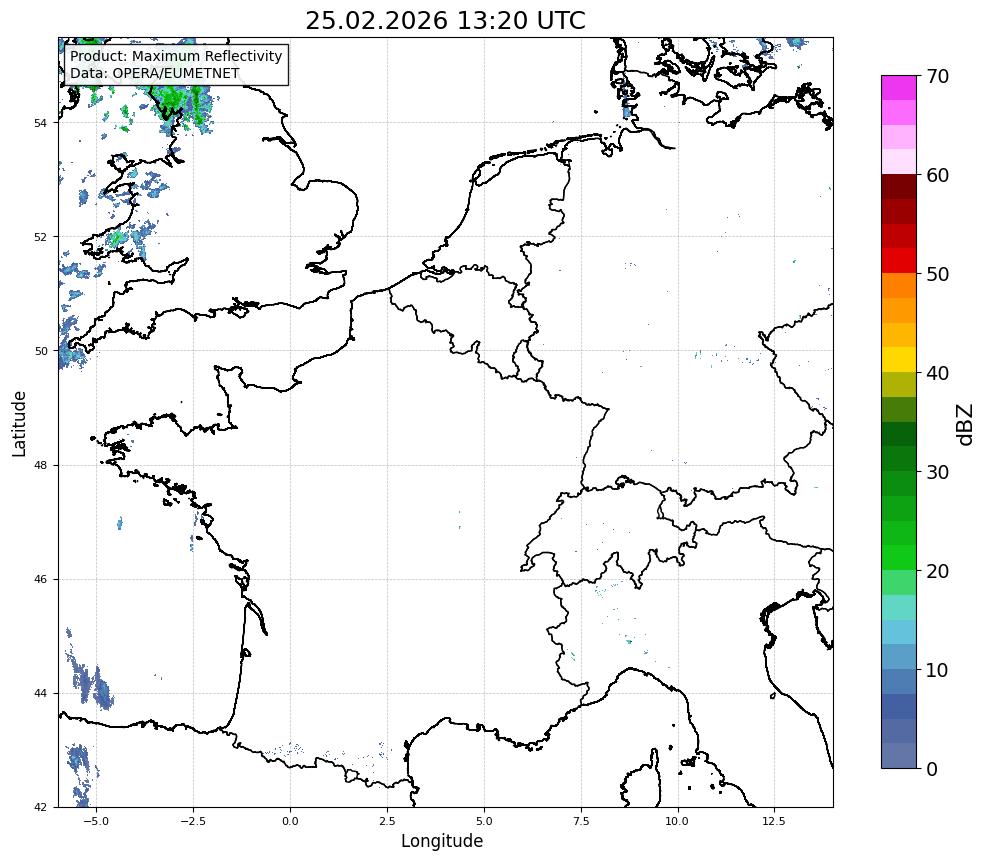
Task: Click the light cyan colorbar segment below 20
Action: [899, 607]
